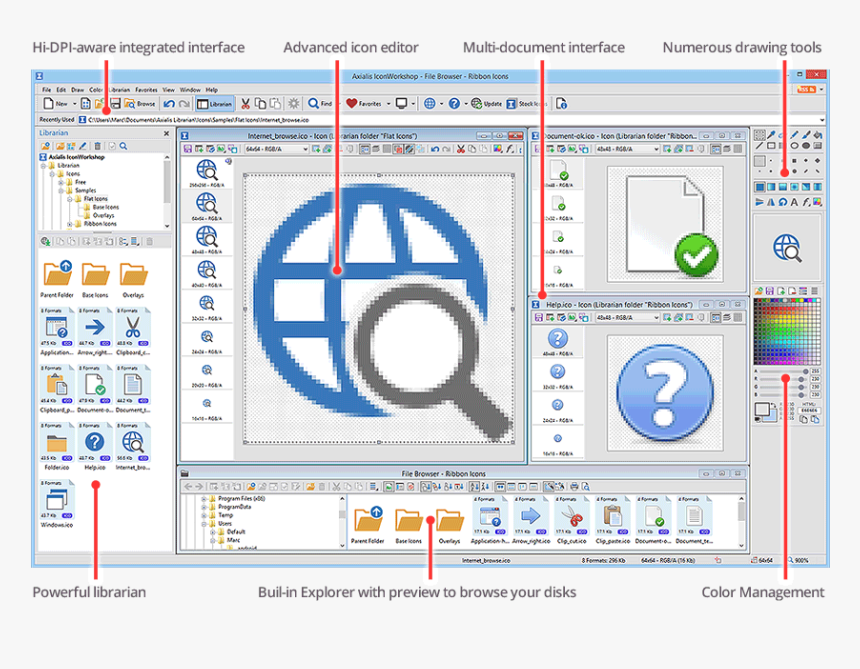Open the File menu
The image size is (860, 669).
[47, 90]
